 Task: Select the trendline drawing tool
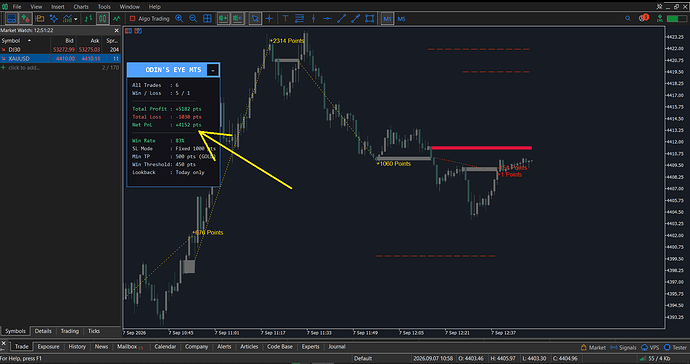(x=341, y=18)
